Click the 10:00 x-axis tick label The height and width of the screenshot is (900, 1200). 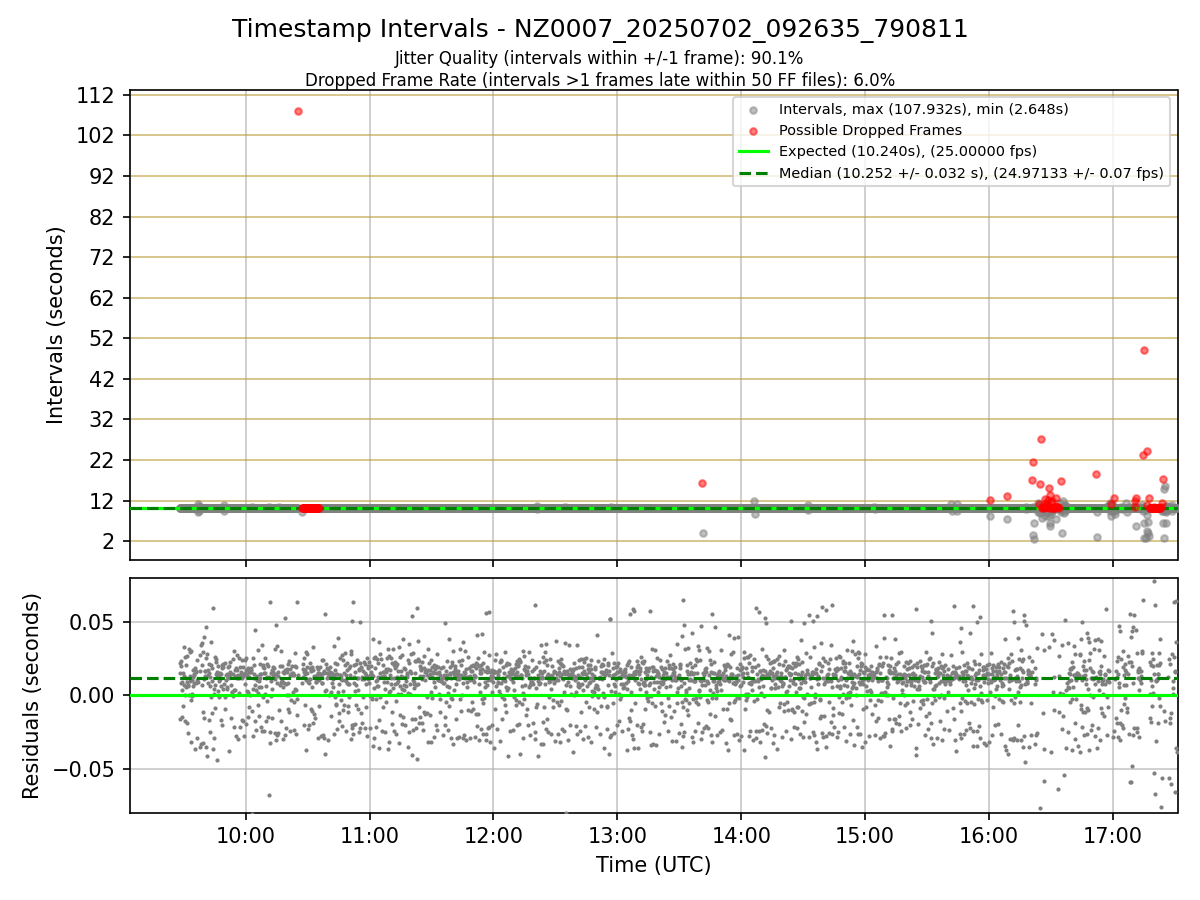[x=246, y=835]
